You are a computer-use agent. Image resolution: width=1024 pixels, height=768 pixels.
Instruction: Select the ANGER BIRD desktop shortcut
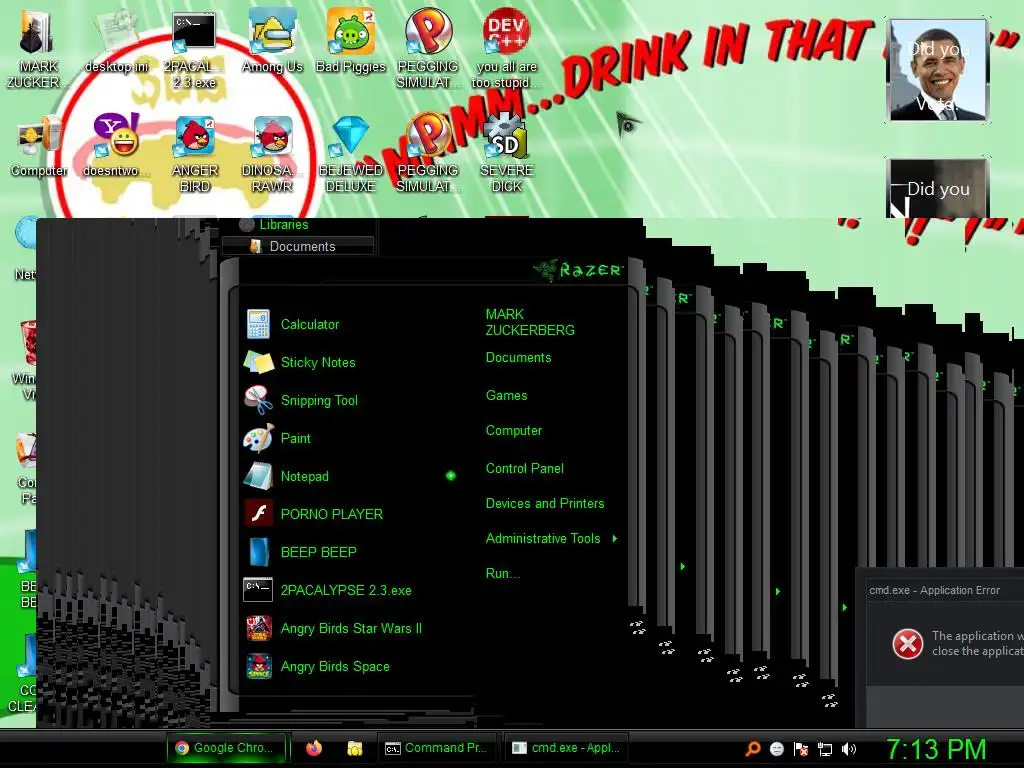click(x=194, y=154)
